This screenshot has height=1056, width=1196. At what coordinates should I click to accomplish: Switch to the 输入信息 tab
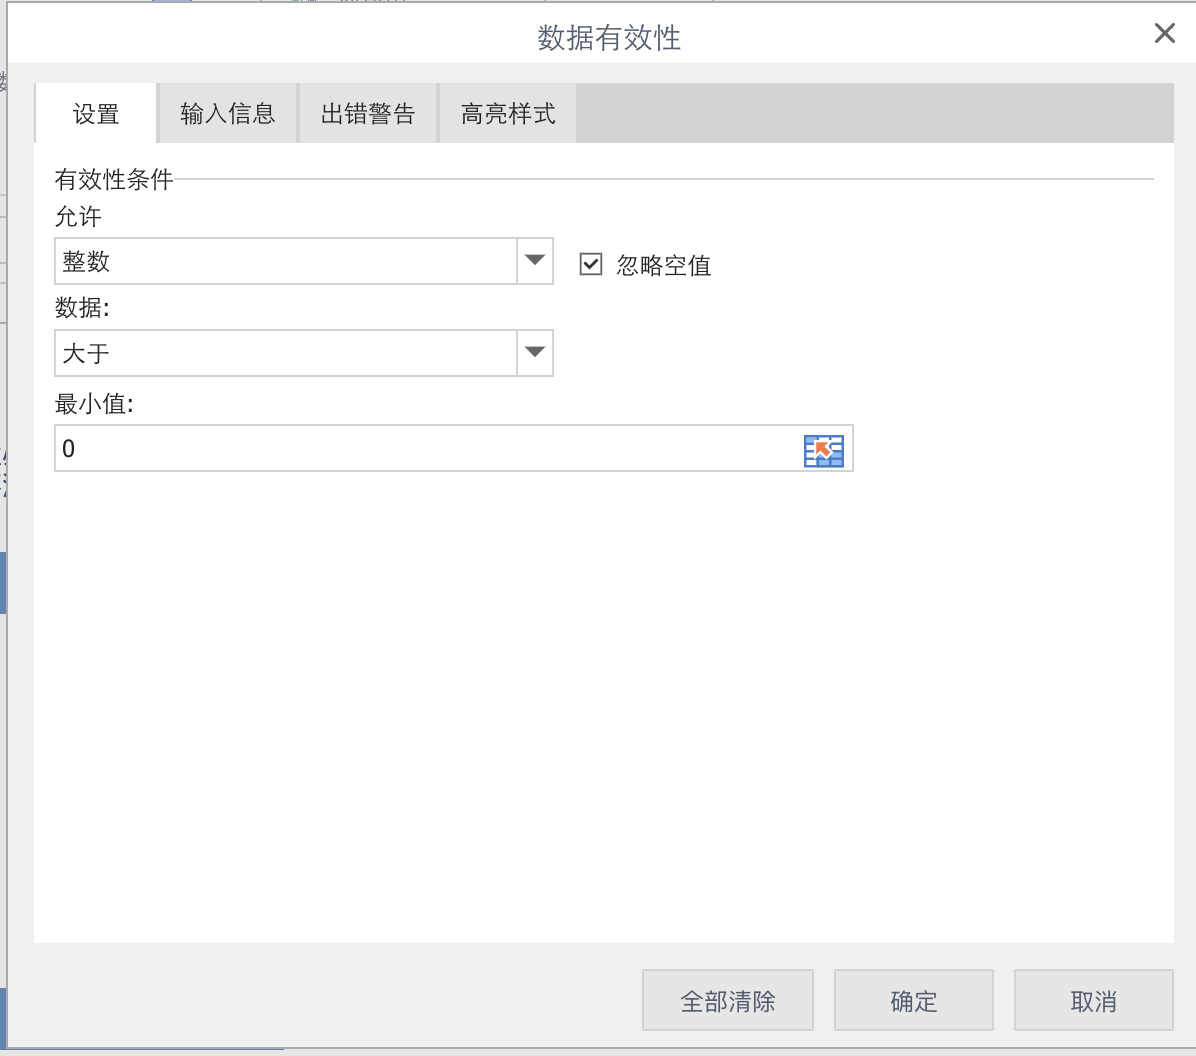click(228, 114)
